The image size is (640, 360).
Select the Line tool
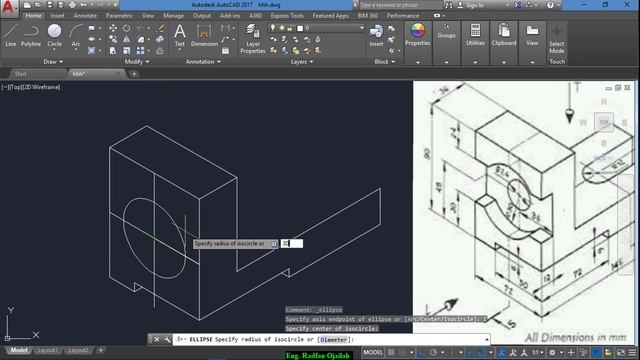[x=11, y=36]
